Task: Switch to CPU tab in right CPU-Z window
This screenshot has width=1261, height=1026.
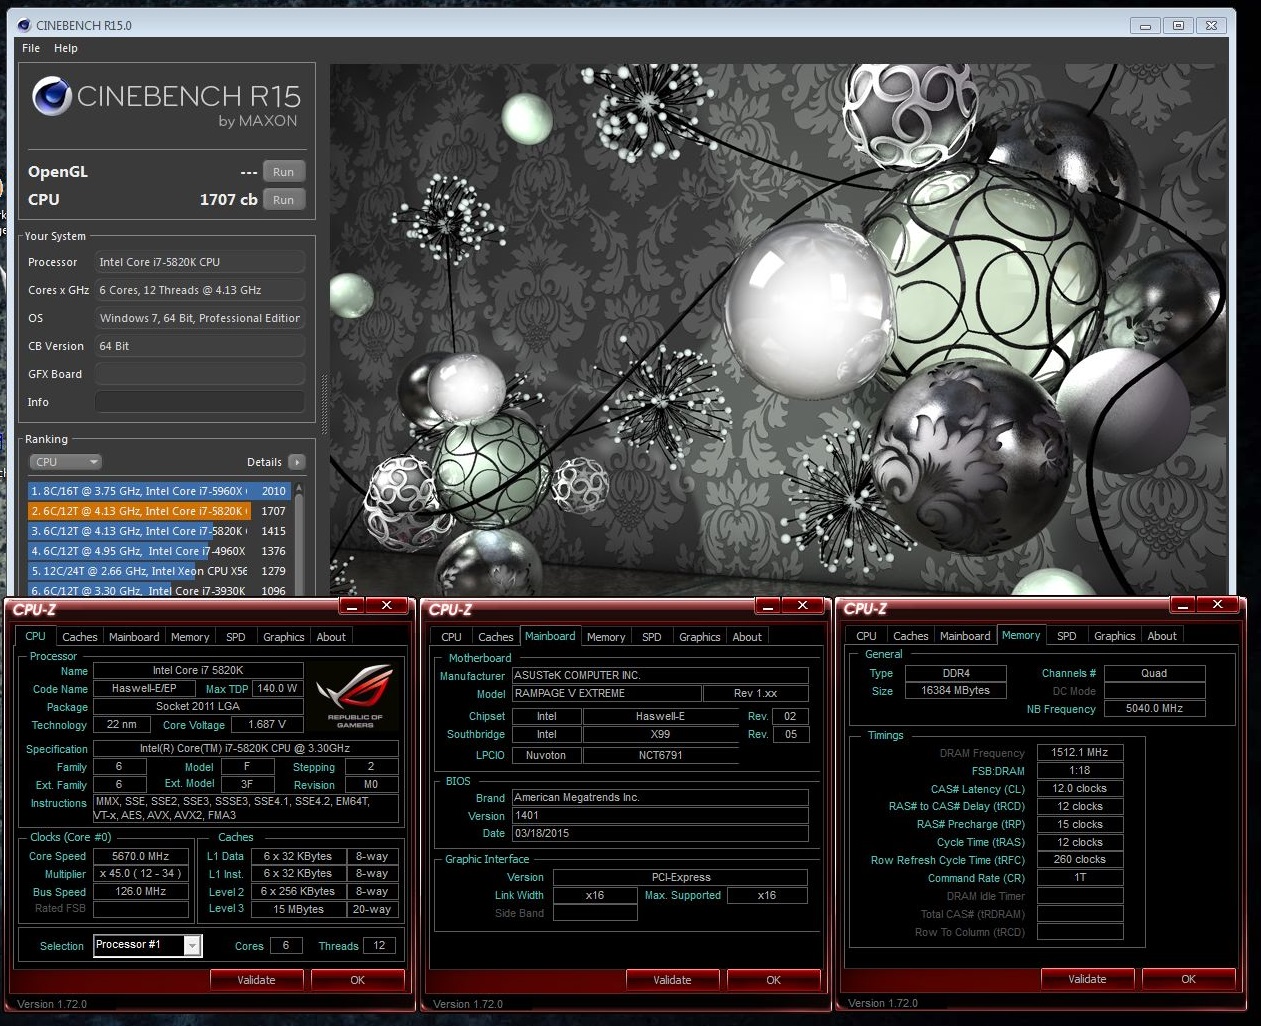Action: (x=867, y=636)
